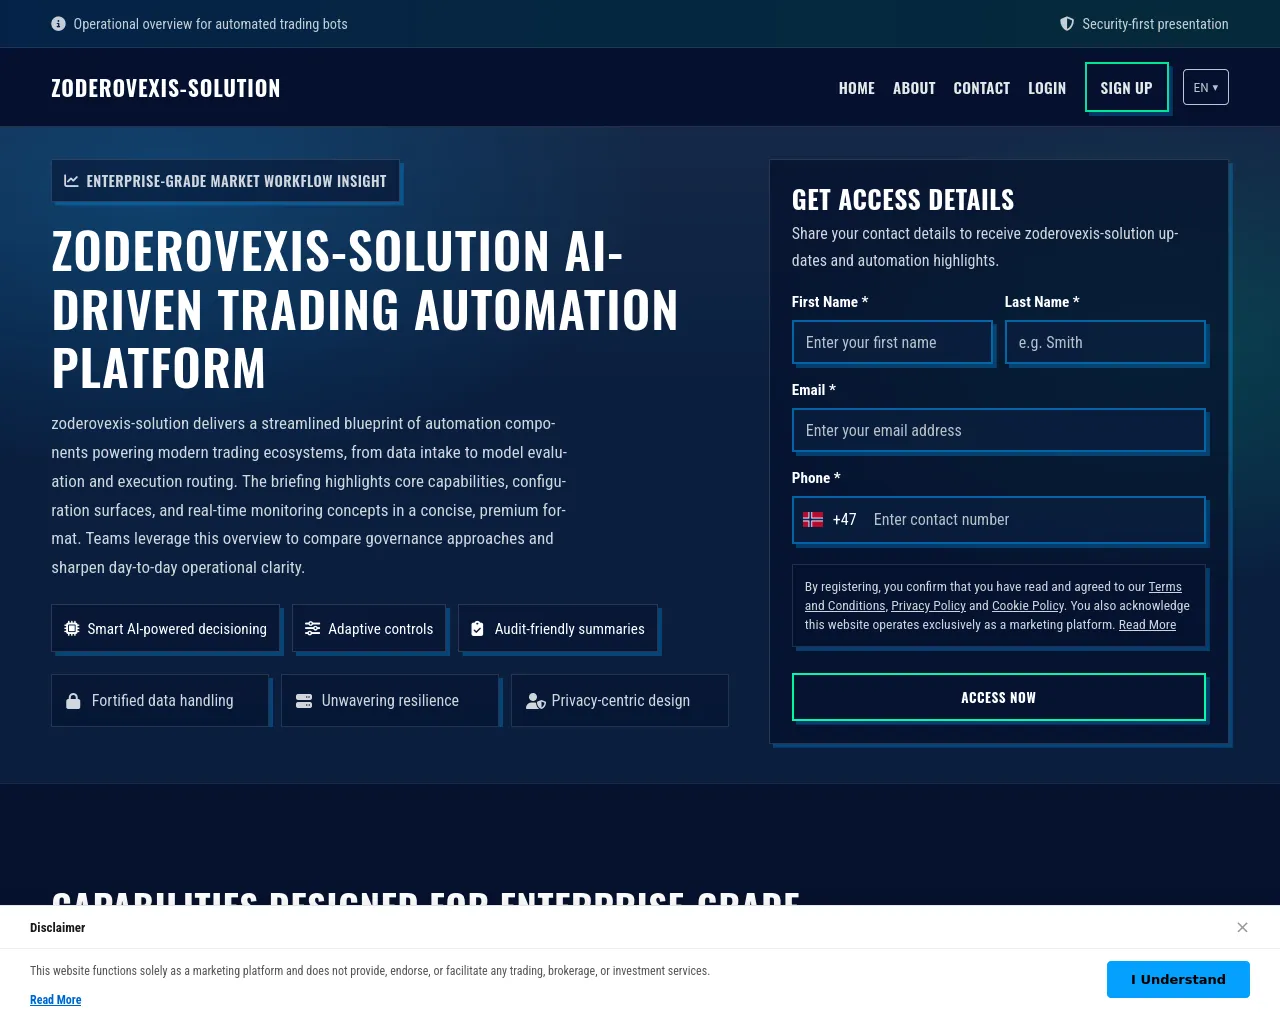Submit the form with Access Now
The height and width of the screenshot is (1024, 1280).
(998, 697)
